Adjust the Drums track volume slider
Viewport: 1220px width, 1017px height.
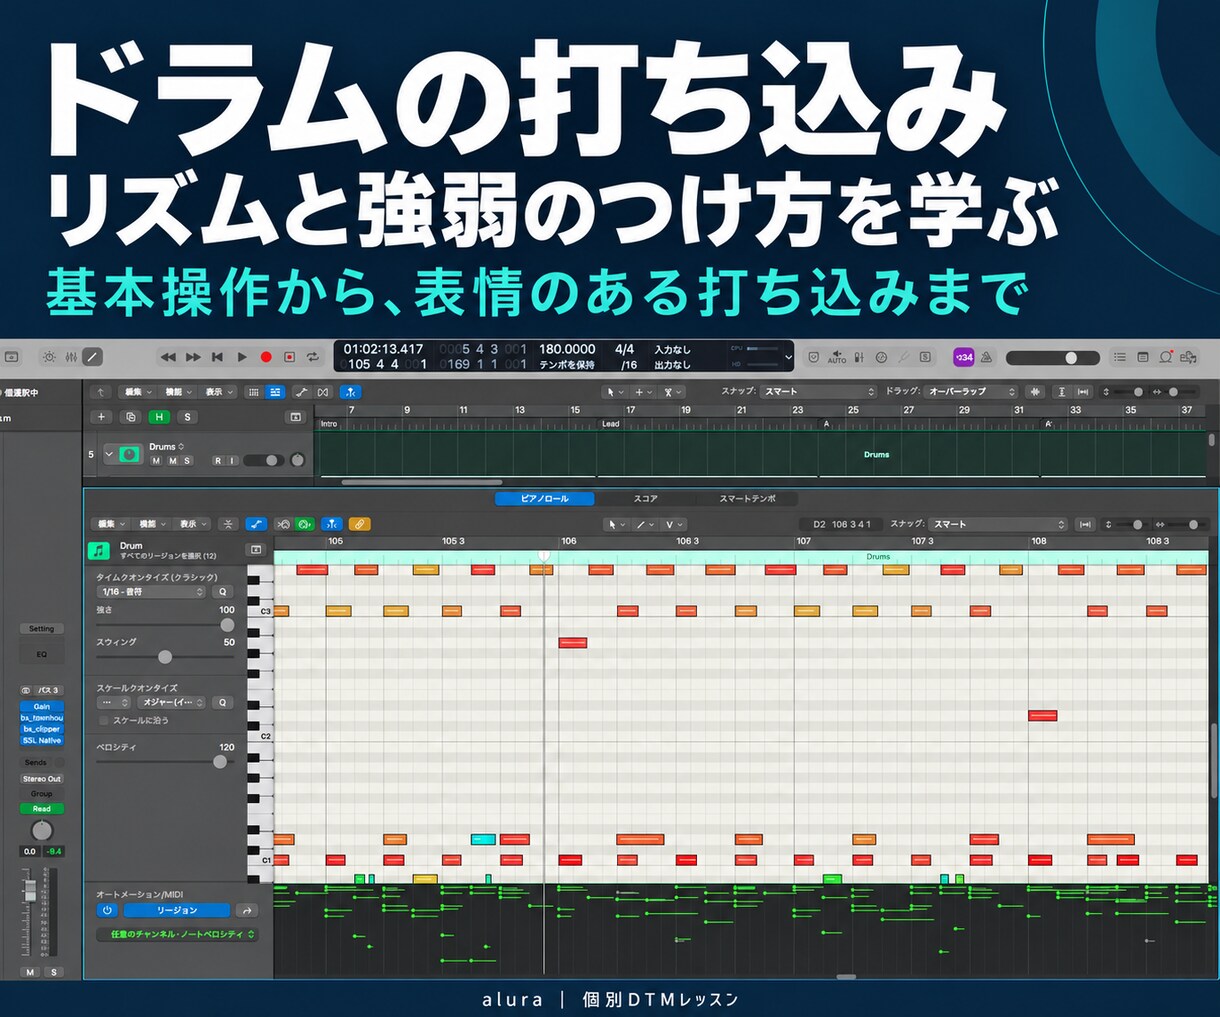point(262,460)
